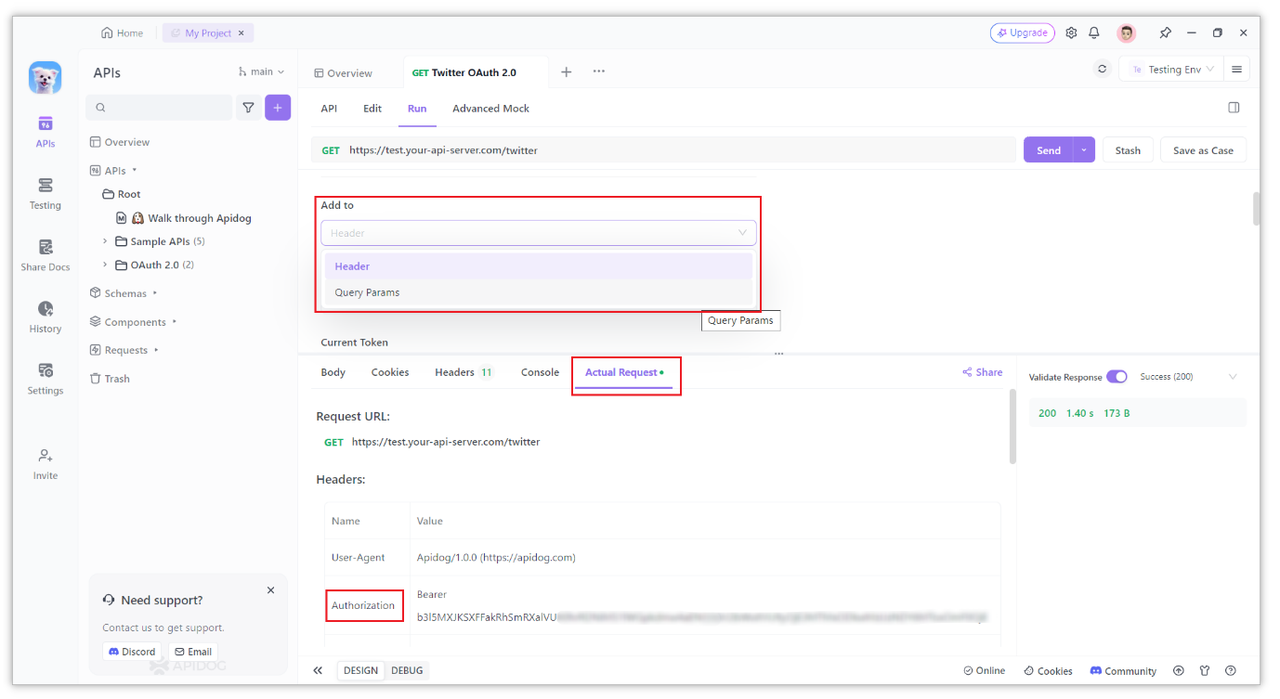Click the Invite icon in the sidebar
Image resolution: width=1280 pixels, height=699 pixels.
45,464
